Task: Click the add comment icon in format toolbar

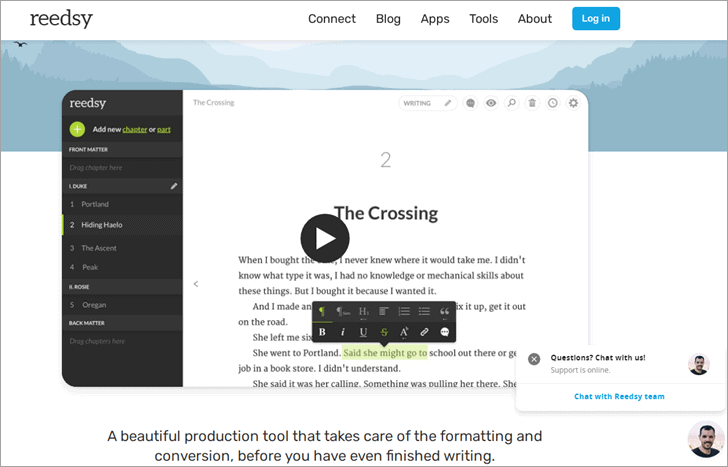Action: (x=444, y=332)
